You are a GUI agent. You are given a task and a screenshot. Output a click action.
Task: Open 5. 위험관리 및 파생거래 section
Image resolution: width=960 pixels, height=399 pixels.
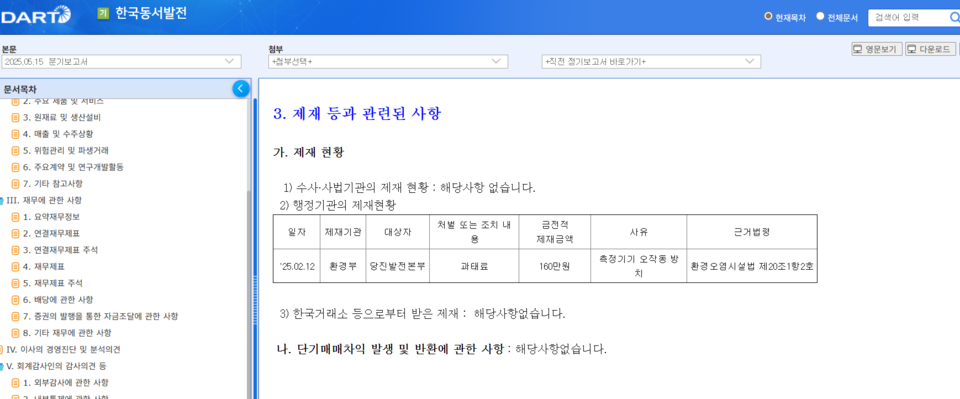point(66,151)
